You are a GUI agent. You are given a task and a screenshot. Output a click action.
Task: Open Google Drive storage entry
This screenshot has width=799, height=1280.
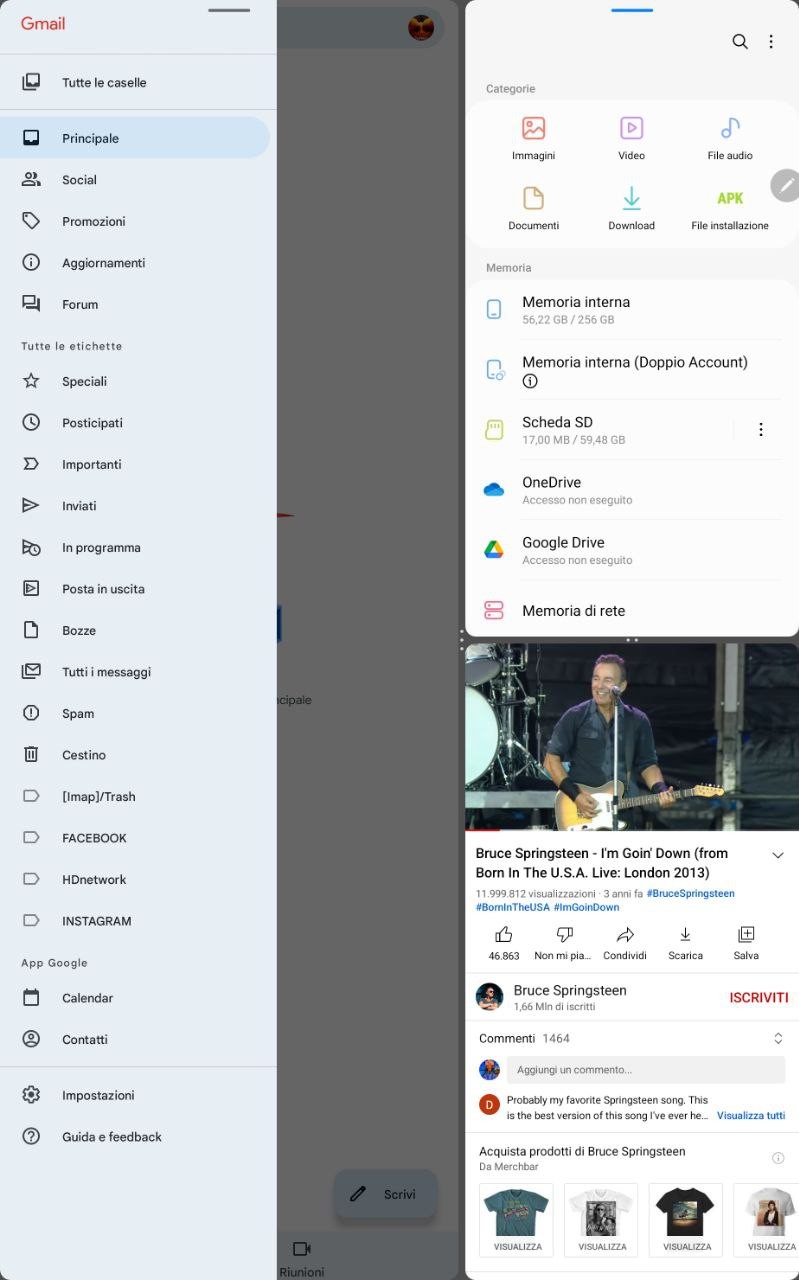tap(632, 550)
